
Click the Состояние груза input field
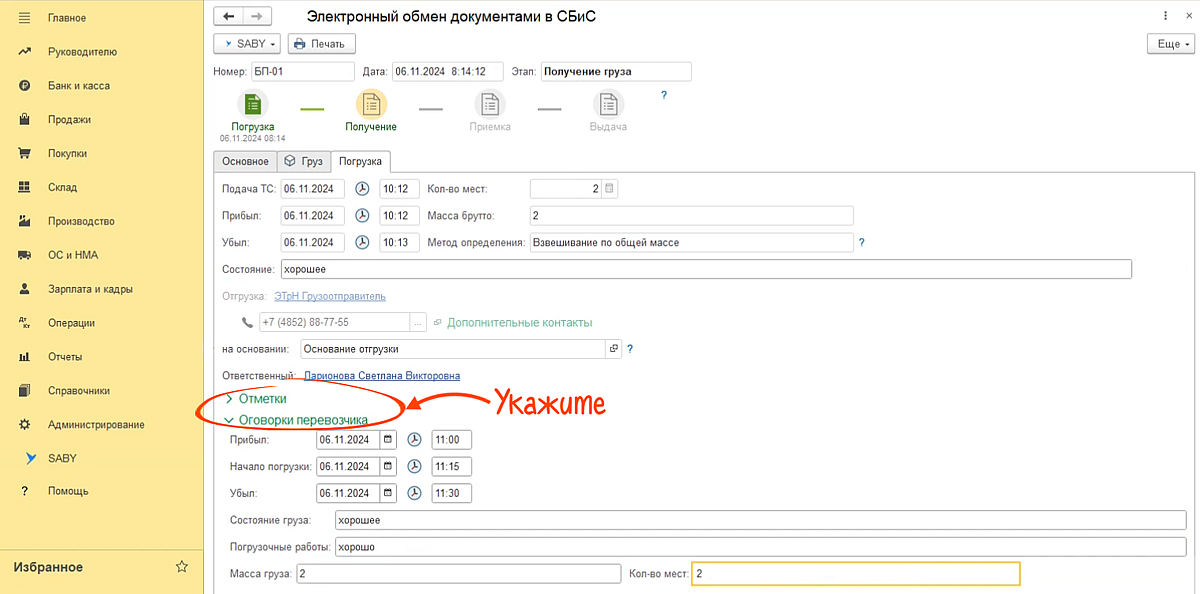(760, 520)
